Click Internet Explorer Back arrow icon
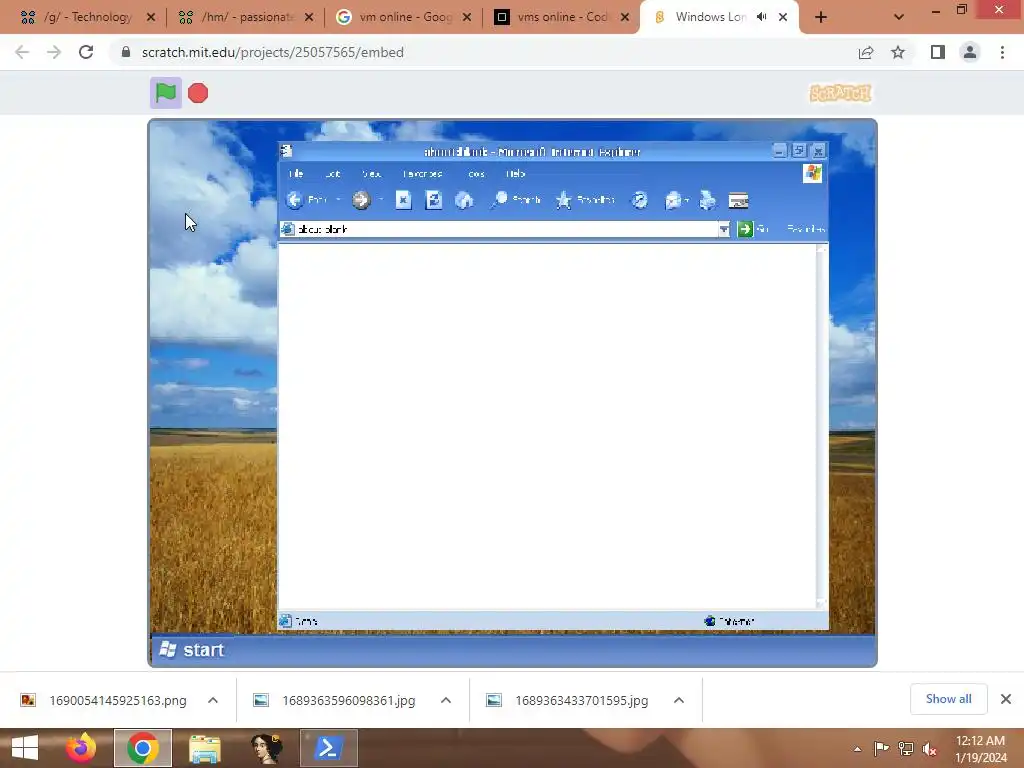 coord(295,200)
